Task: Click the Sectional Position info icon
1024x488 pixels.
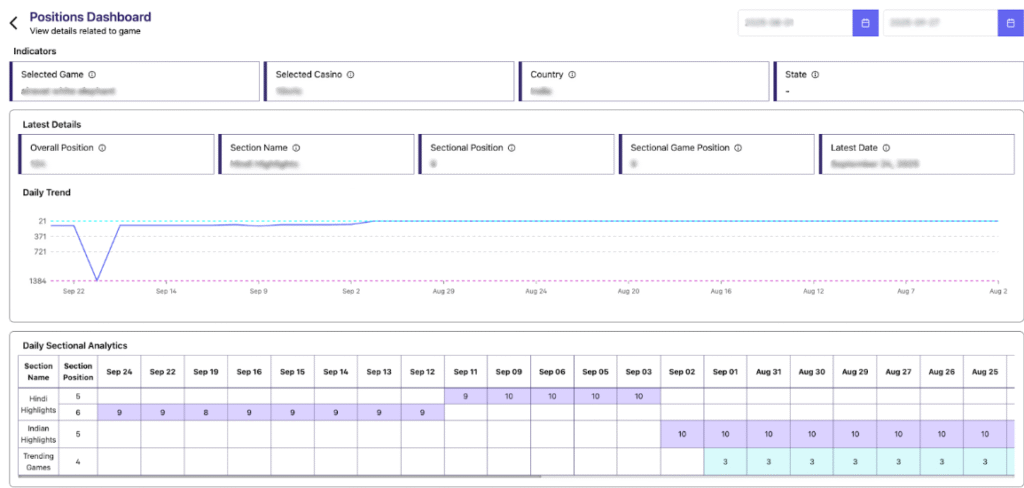Action: (x=511, y=148)
